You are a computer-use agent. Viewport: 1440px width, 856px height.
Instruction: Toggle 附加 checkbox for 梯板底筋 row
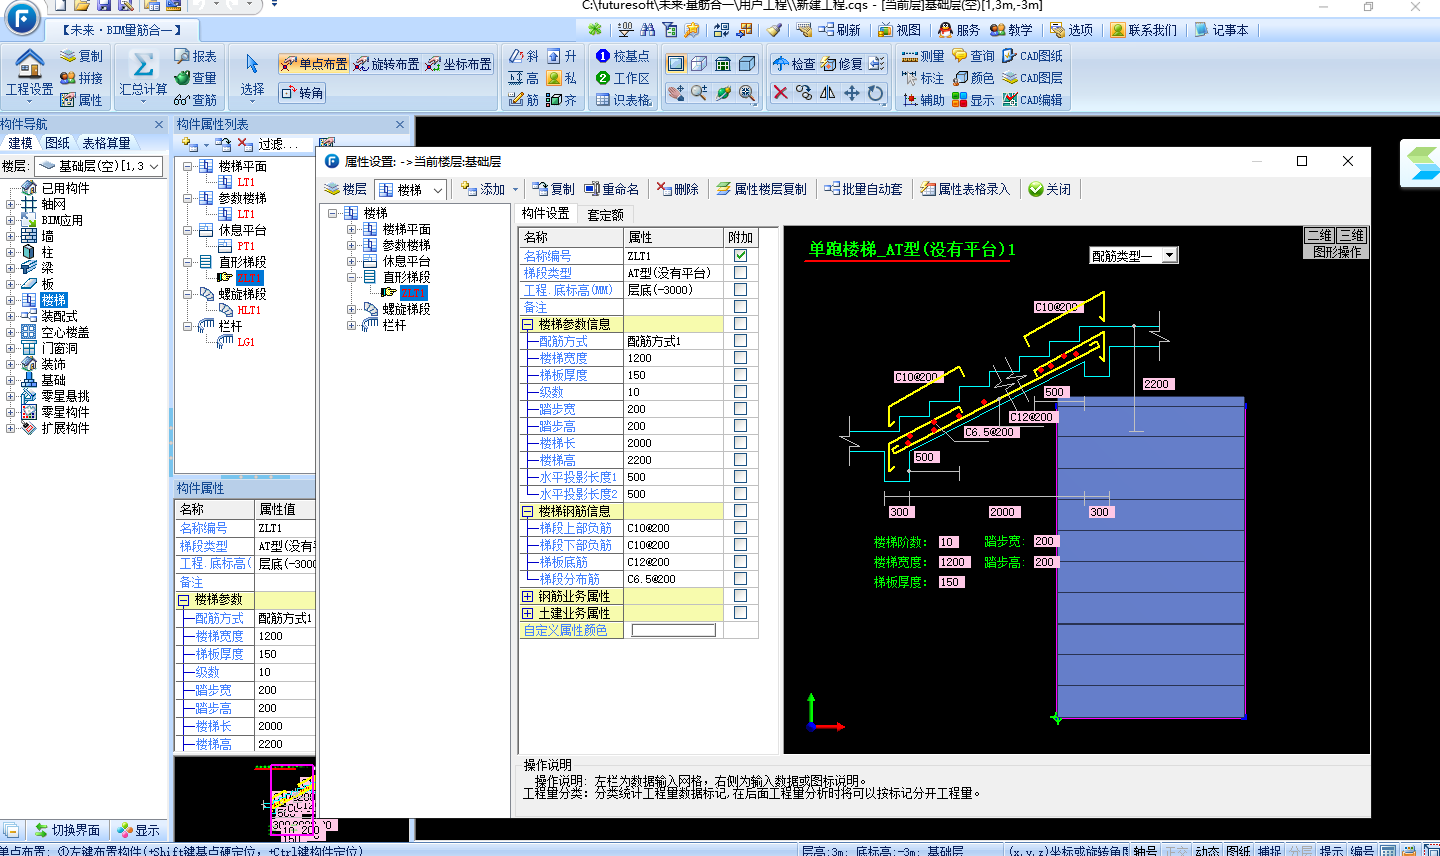point(740,562)
